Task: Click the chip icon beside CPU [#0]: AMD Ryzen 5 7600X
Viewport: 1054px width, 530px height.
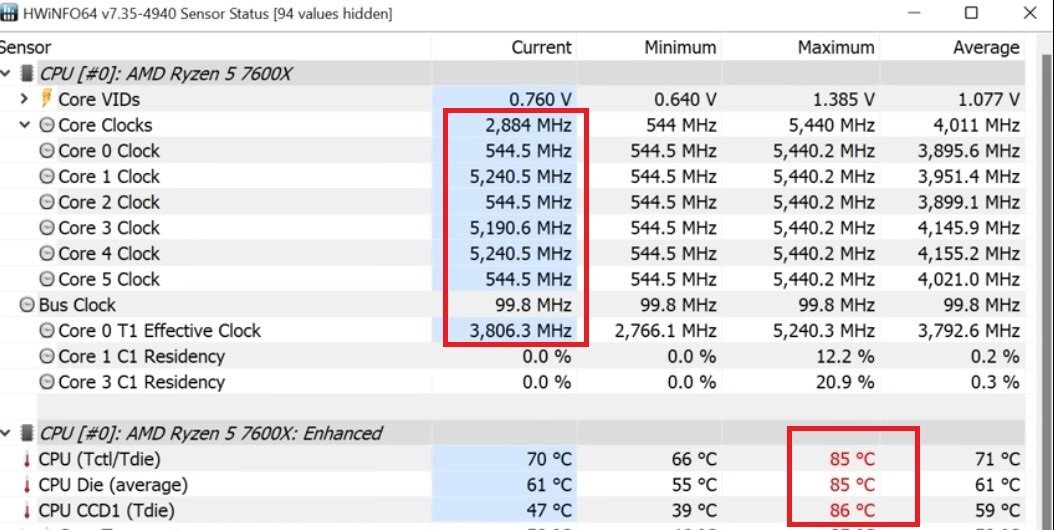Action: pyautogui.click(x=27, y=73)
